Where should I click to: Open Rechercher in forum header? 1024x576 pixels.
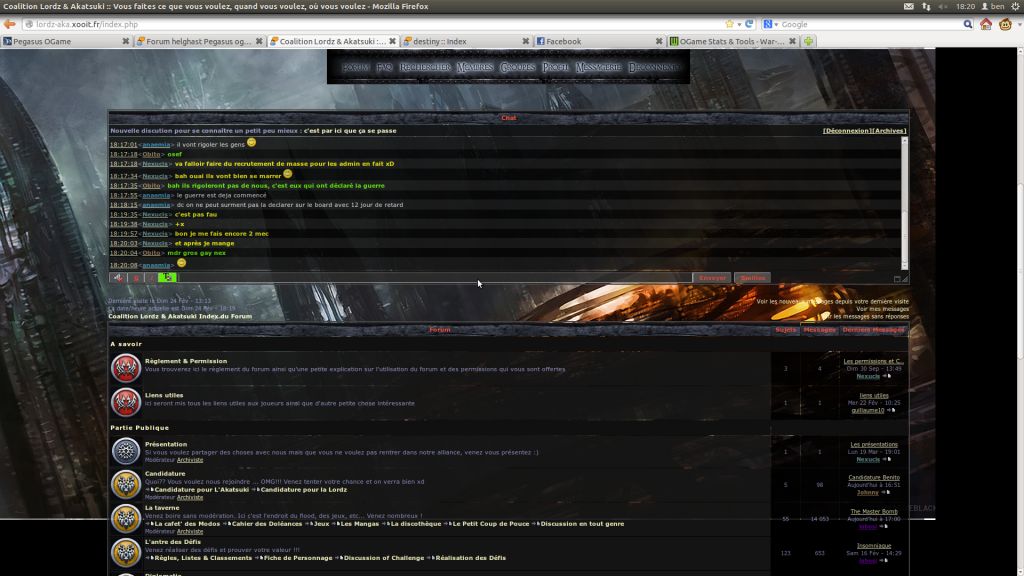click(424, 67)
